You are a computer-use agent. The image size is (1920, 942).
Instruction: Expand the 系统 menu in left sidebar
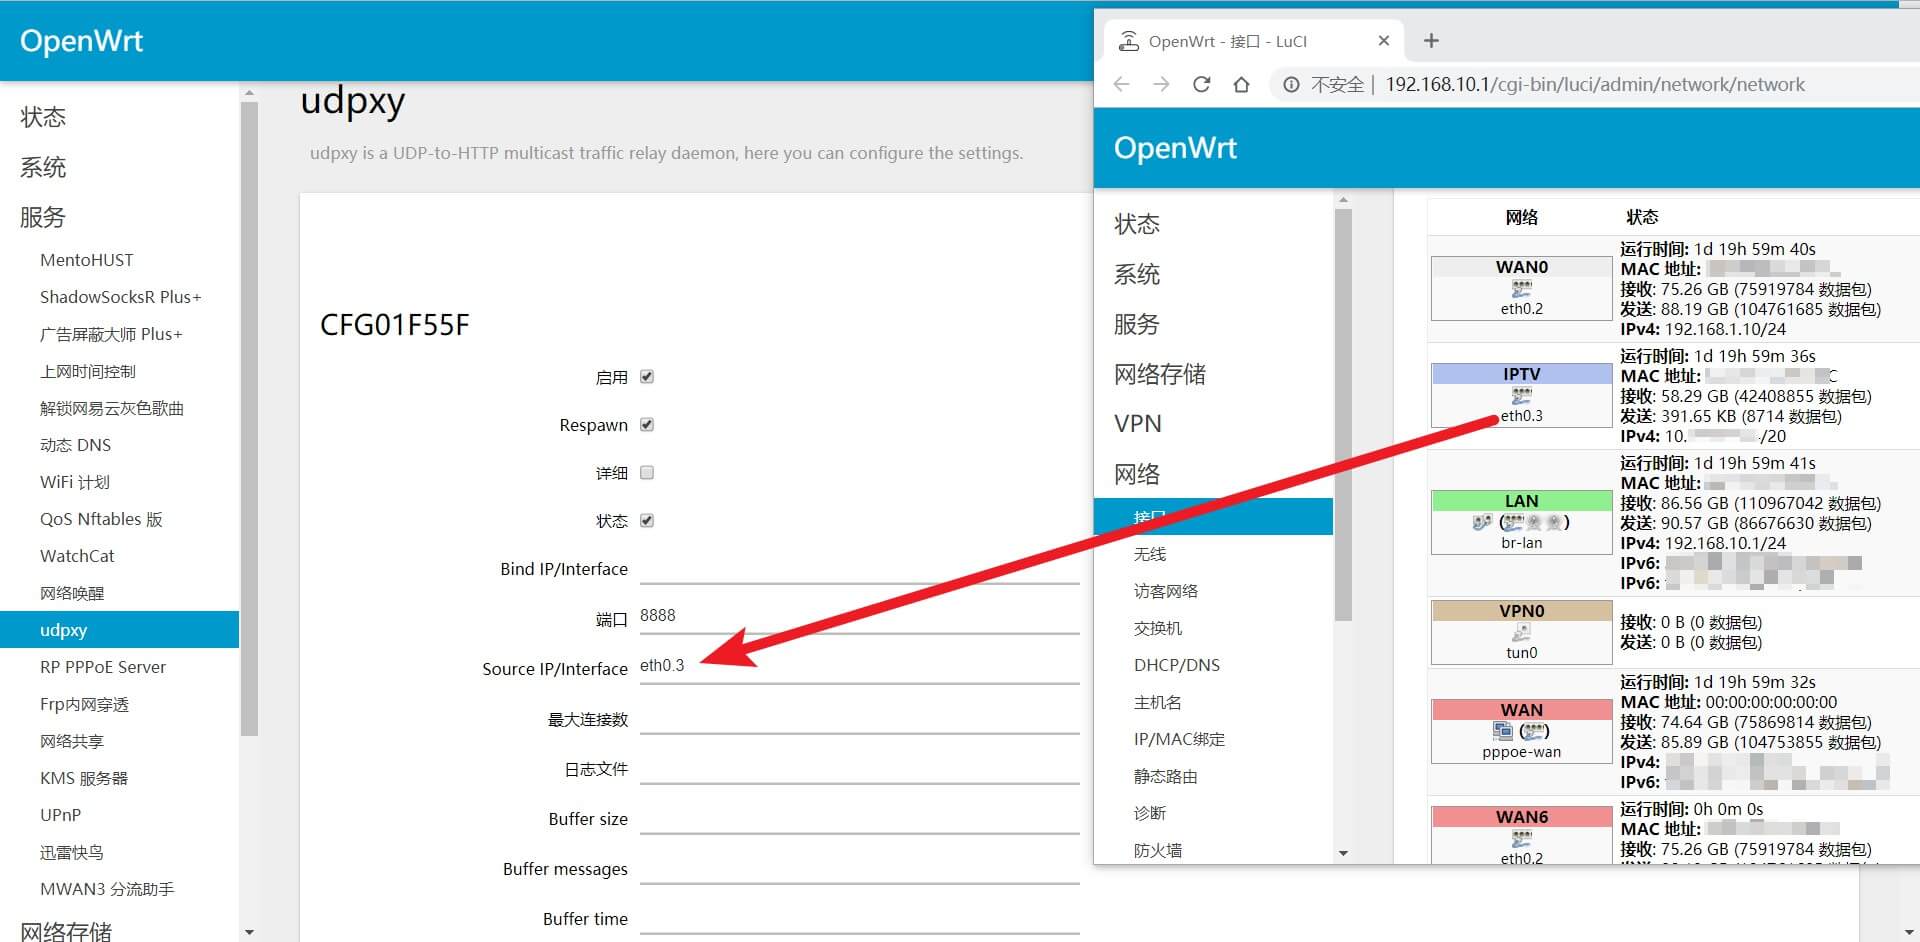pyautogui.click(x=43, y=167)
